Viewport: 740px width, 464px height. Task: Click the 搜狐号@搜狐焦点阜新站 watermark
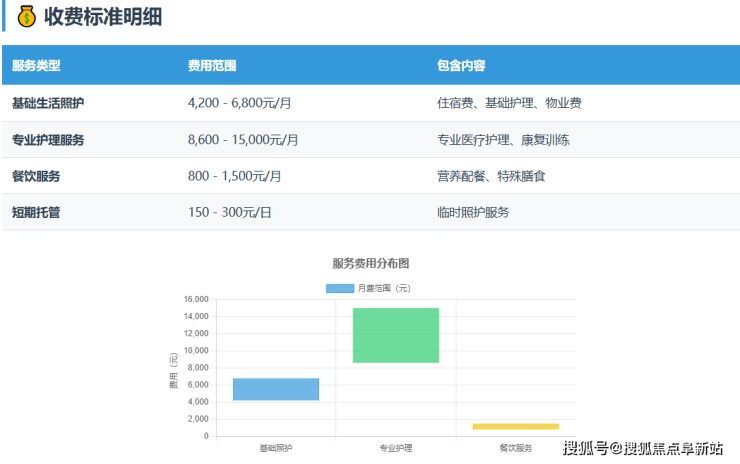pos(644,447)
